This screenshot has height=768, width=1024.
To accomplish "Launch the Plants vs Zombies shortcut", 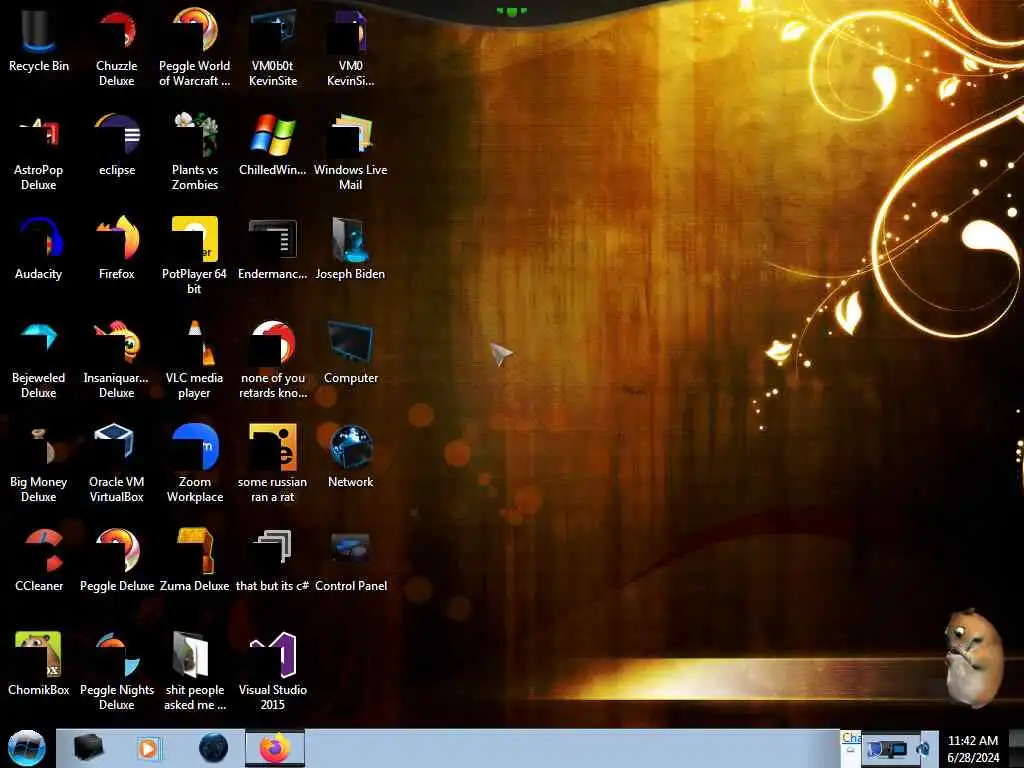I will 195,152.
